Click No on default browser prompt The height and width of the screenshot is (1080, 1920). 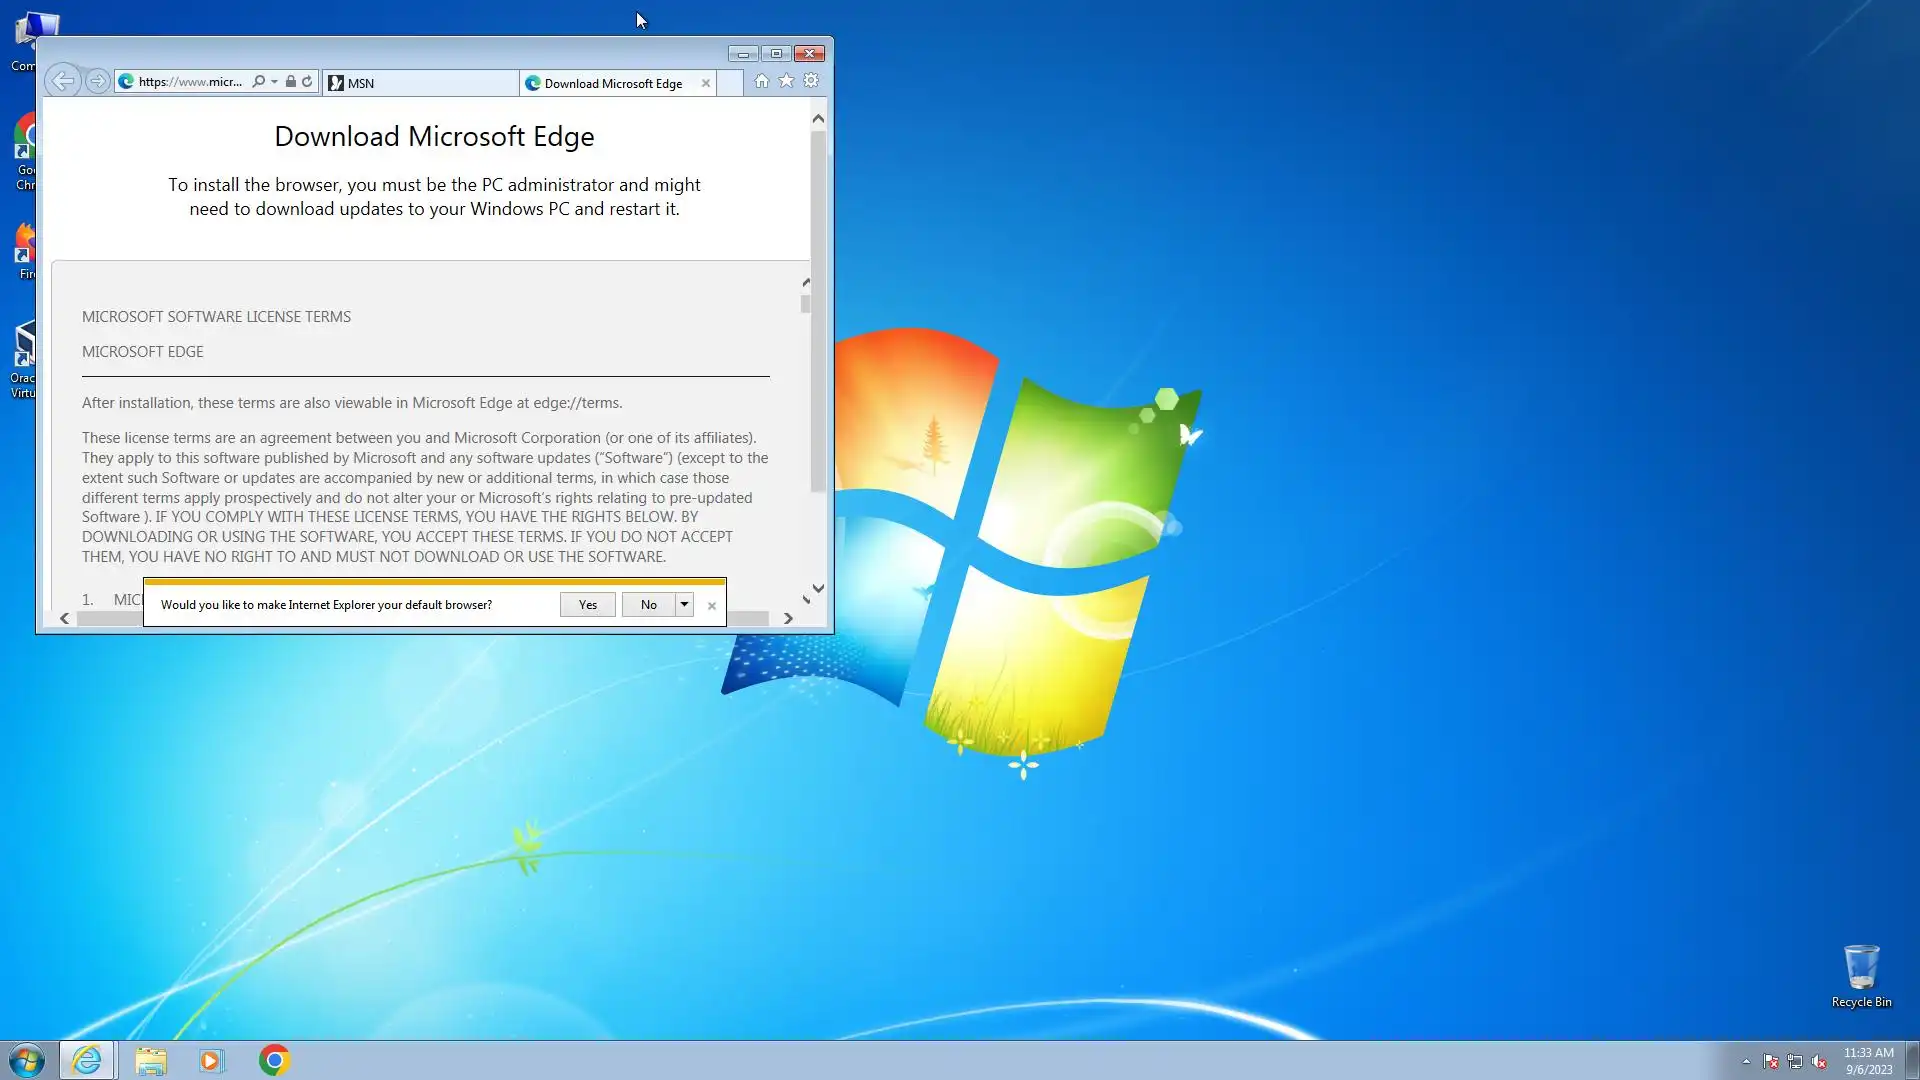point(648,604)
